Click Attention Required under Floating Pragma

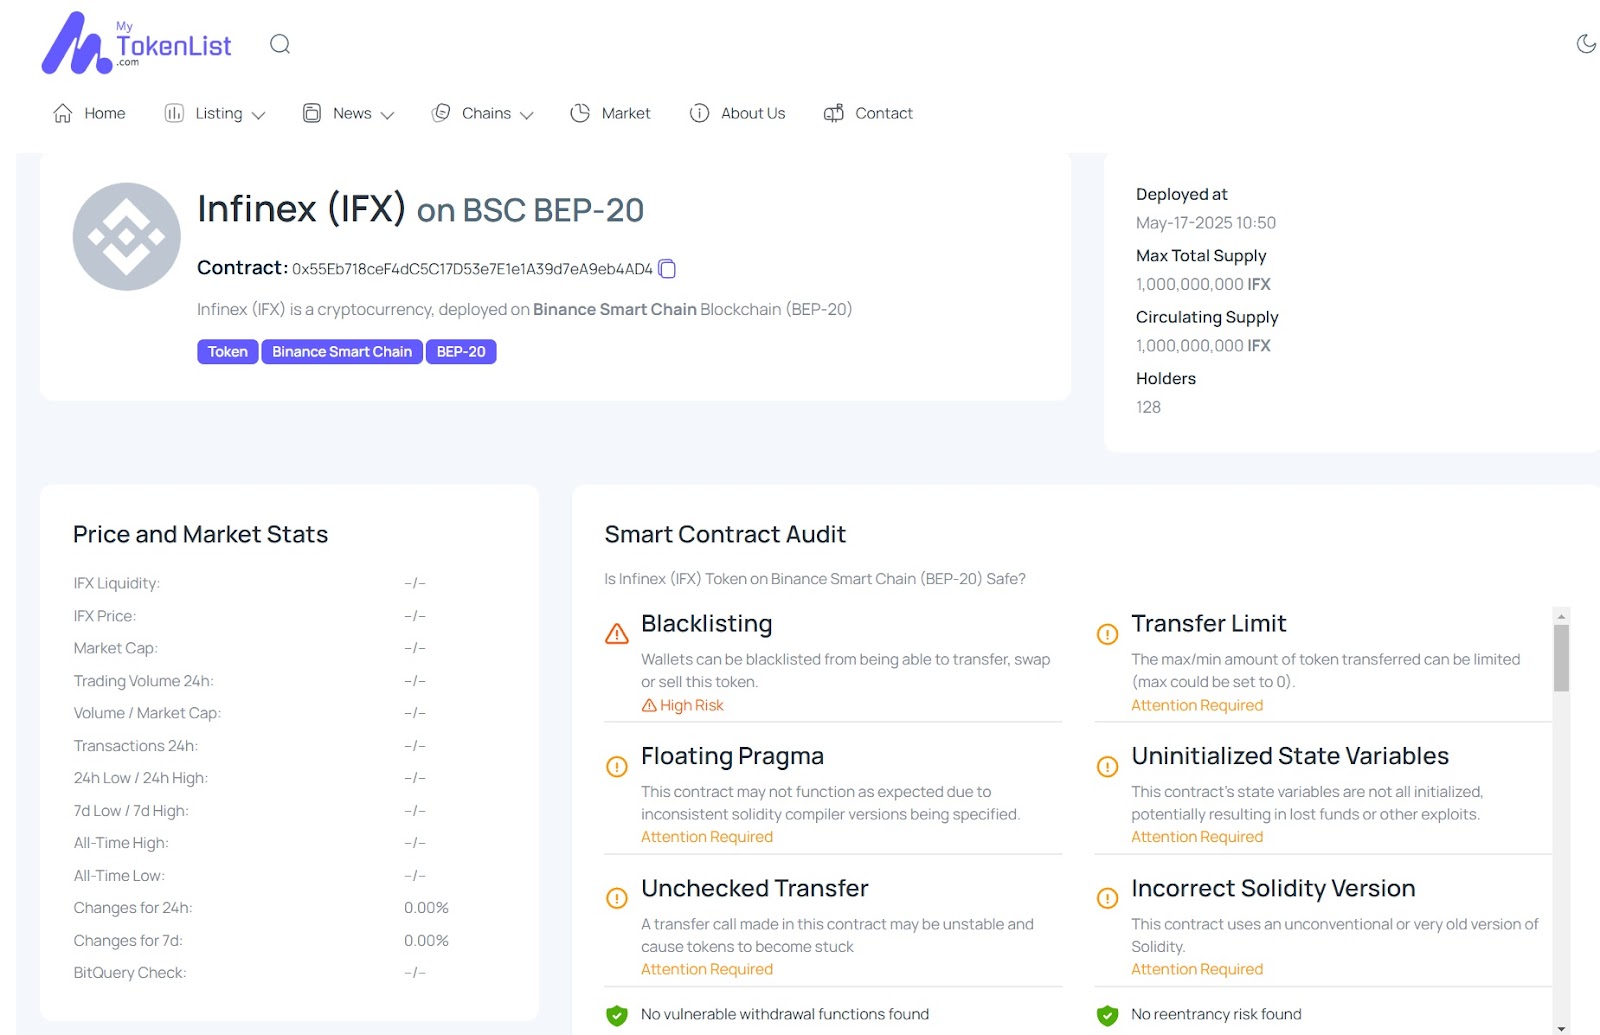click(x=707, y=837)
